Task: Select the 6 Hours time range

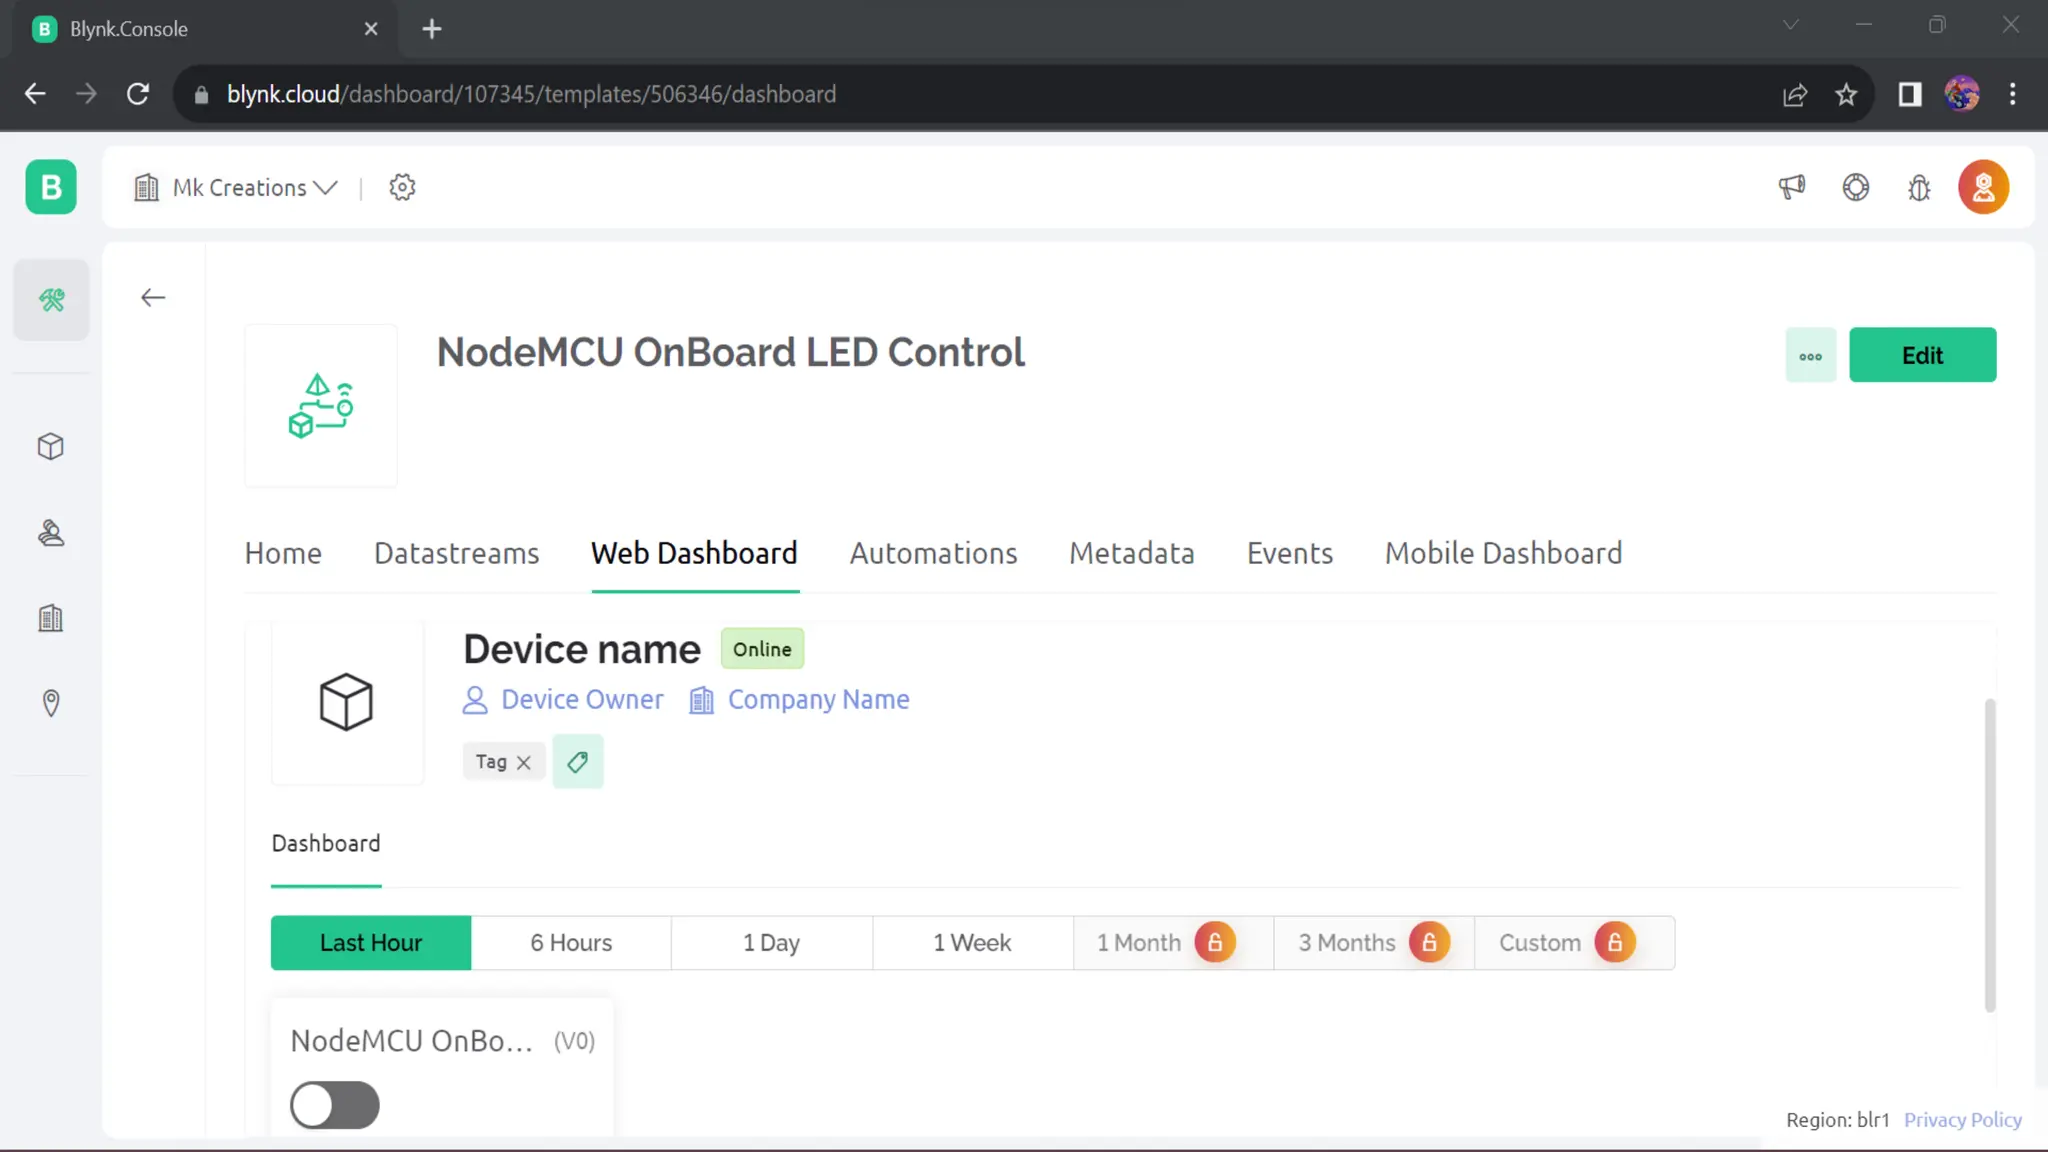Action: point(571,943)
